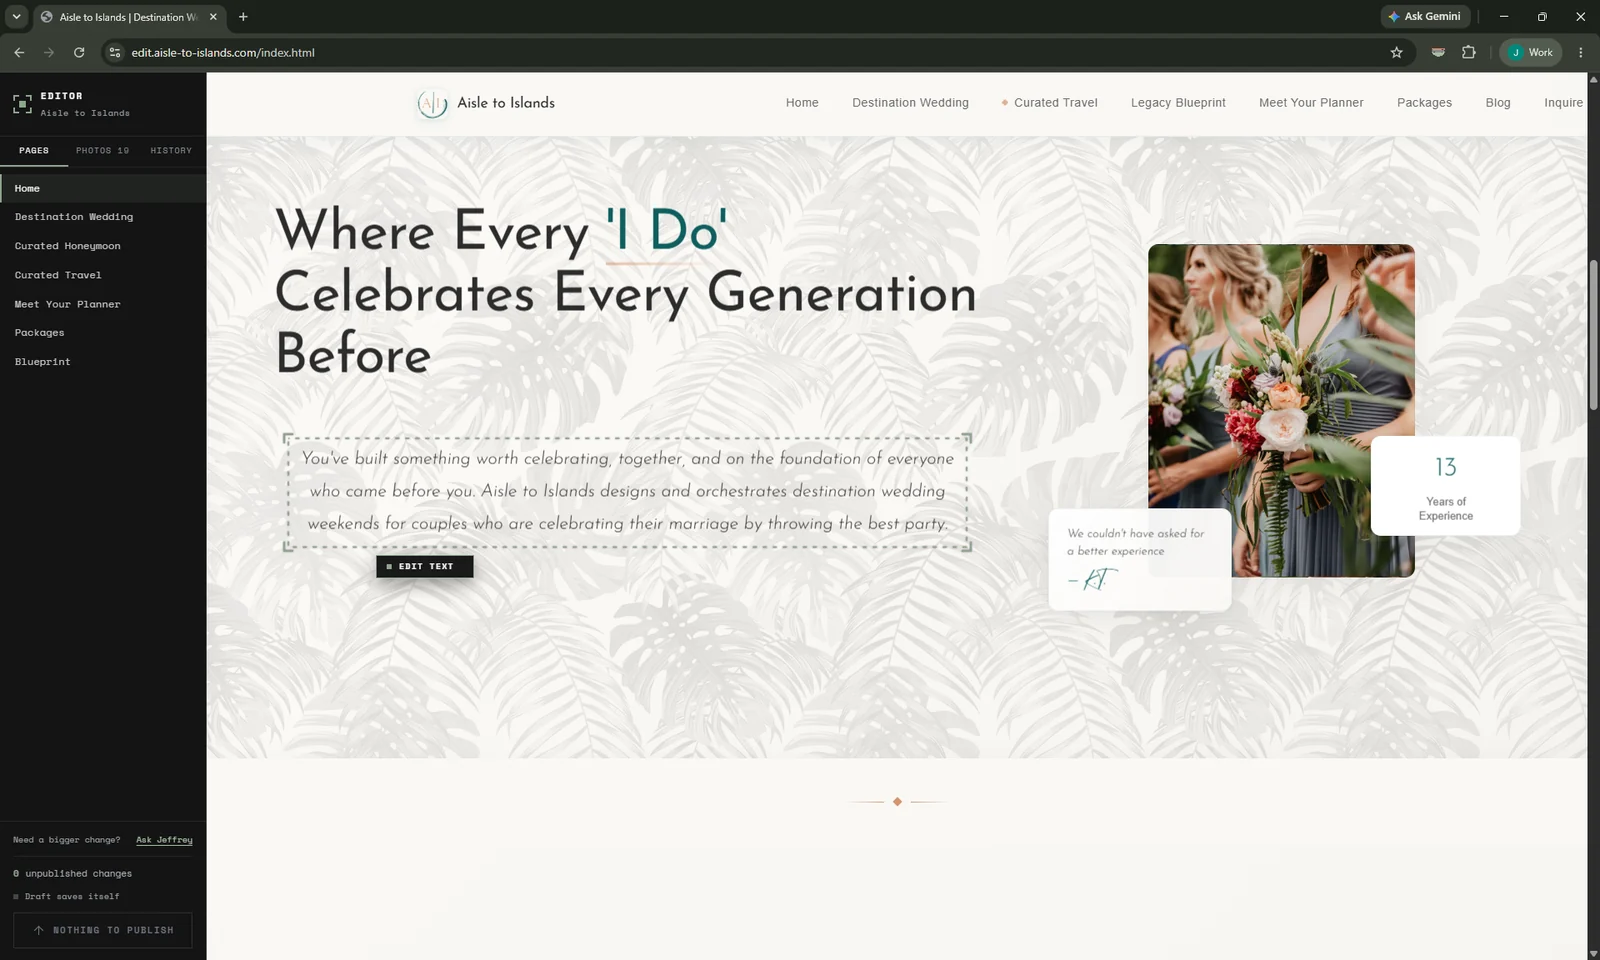The height and width of the screenshot is (960, 1600).
Task: Close the Aisle to Islands tab
Action: (x=213, y=17)
